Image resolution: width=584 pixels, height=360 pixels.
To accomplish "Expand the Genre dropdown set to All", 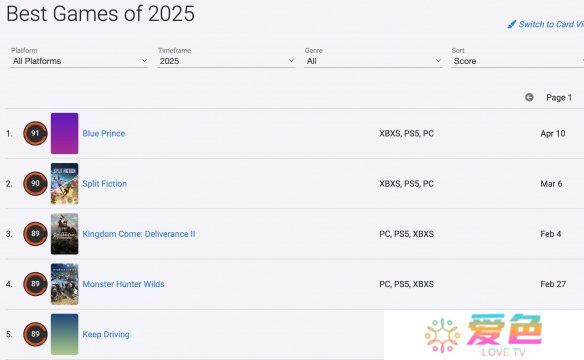I will [x=373, y=61].
